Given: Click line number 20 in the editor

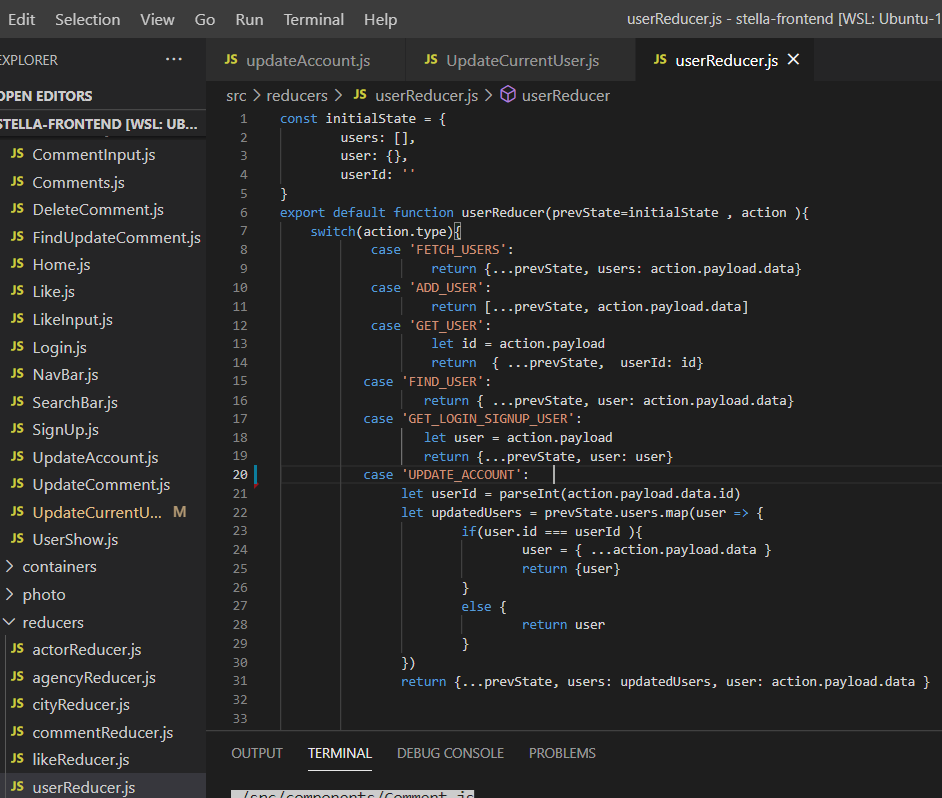Looking at the screenshot, I should (x=240, y=474).
